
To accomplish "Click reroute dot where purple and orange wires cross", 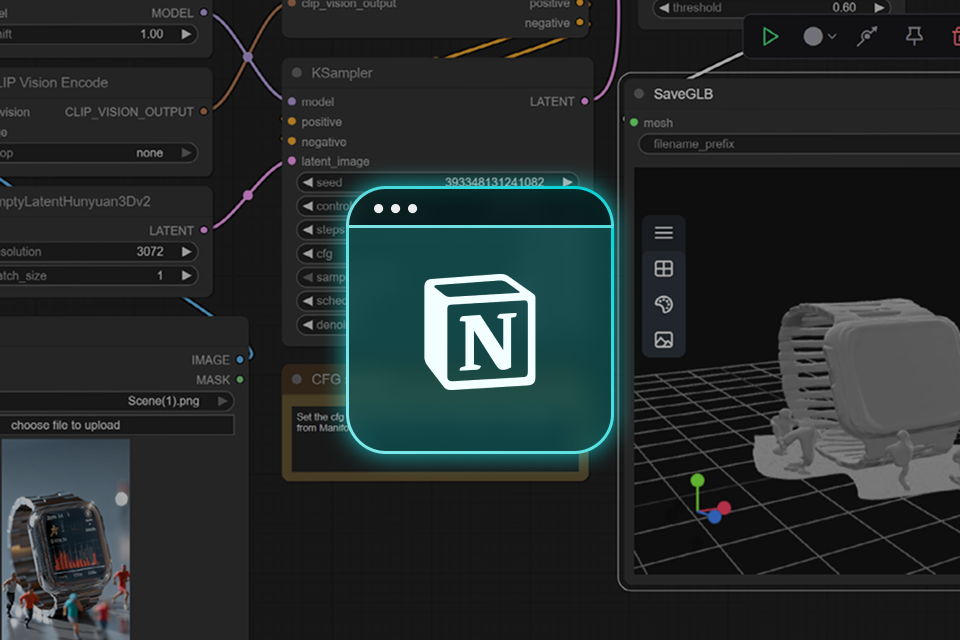I will point(248,56).
